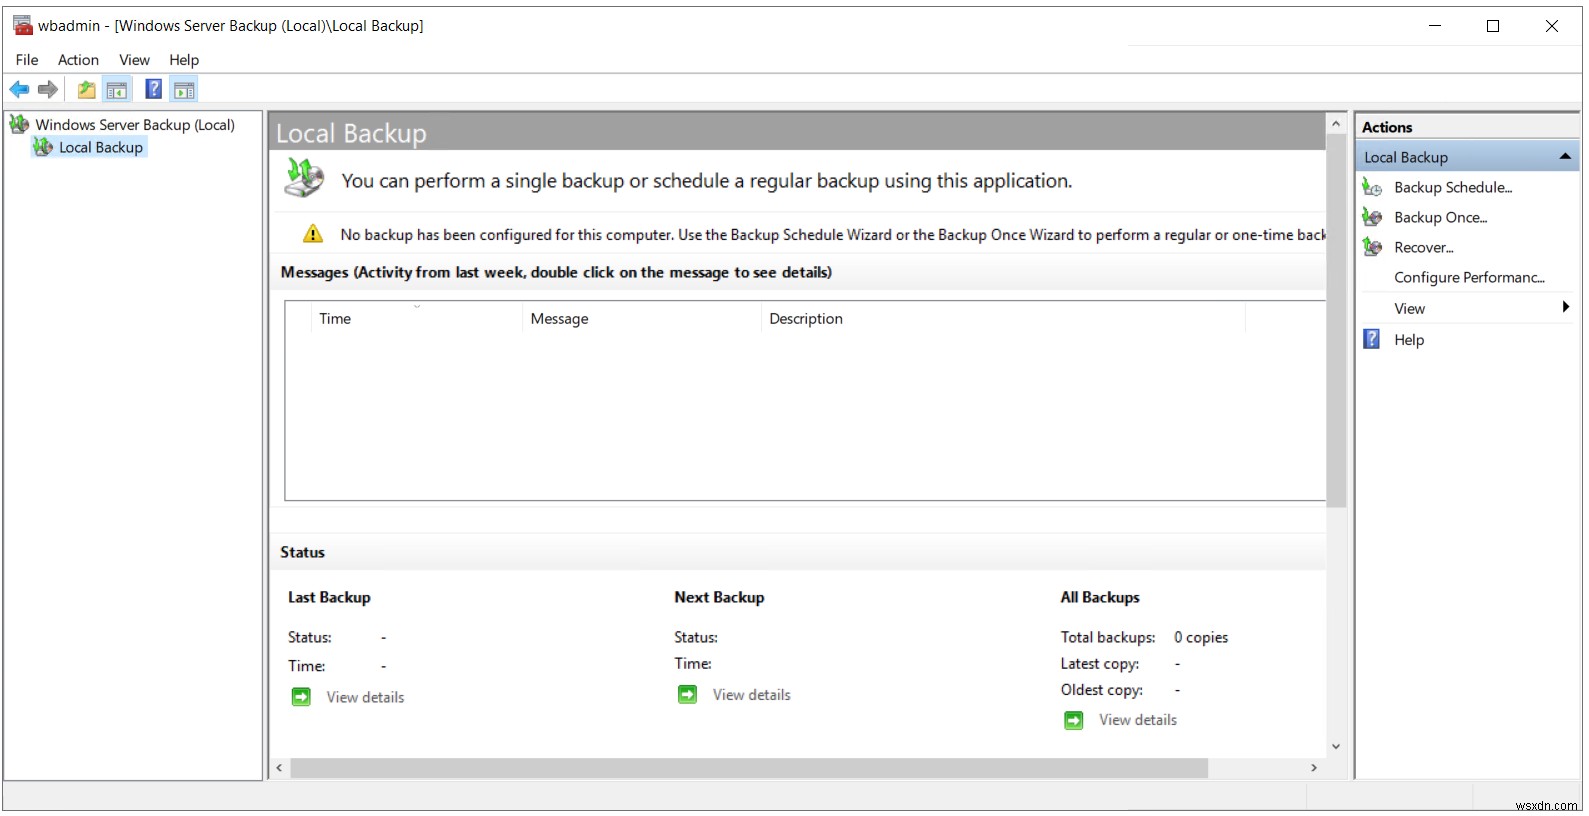Select Windows Server Backup (Local) tree item
Image resolution: width=1589 pixels, height=816 pixels.
pos(135,124)
